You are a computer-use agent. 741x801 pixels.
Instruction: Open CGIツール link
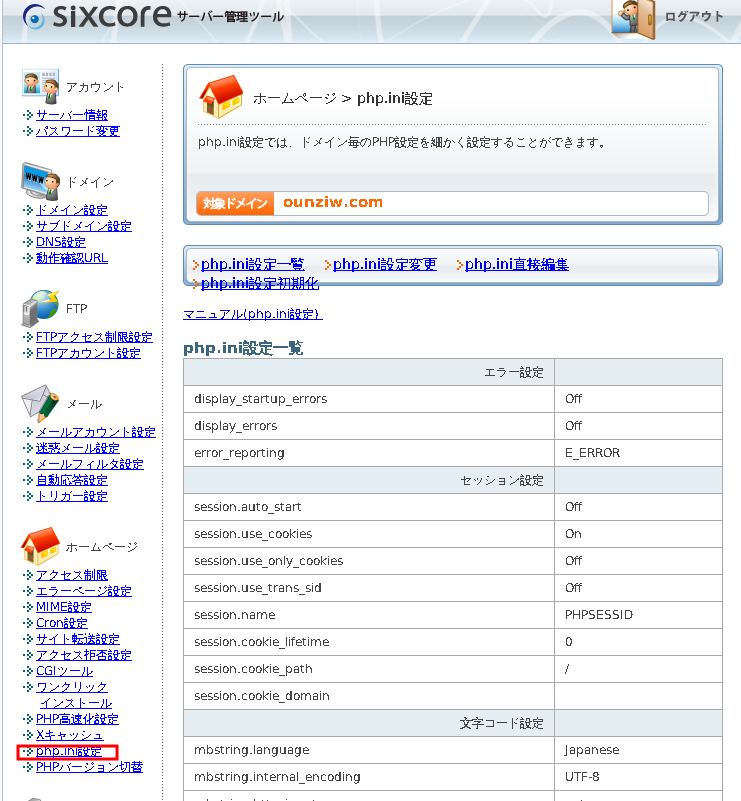coord(65,671)
